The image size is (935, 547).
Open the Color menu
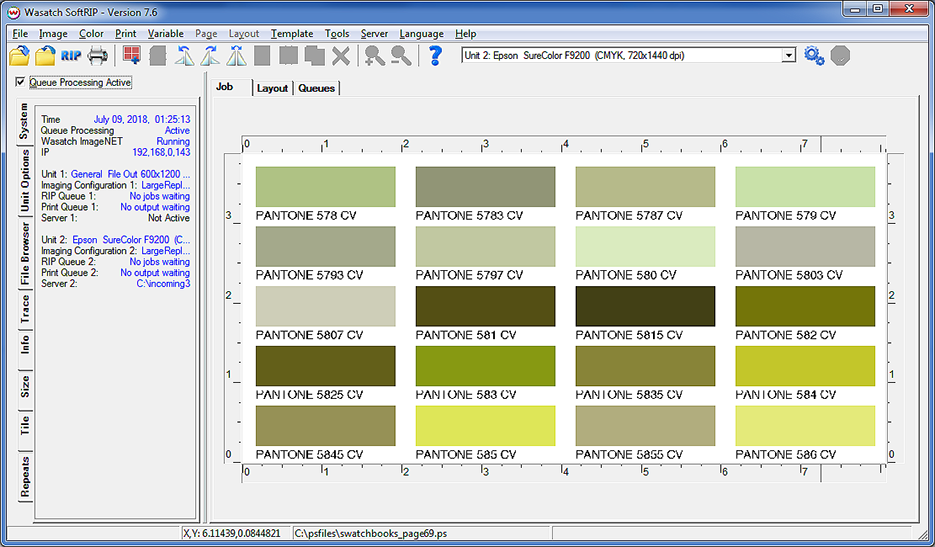tap(91, 33)
